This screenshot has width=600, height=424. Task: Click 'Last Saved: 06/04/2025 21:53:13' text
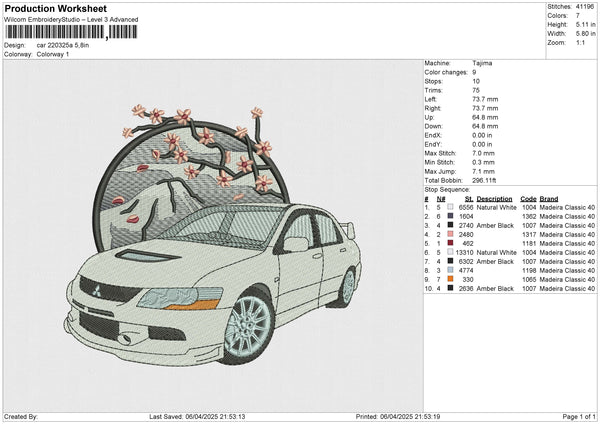click(x=197, y=416)
